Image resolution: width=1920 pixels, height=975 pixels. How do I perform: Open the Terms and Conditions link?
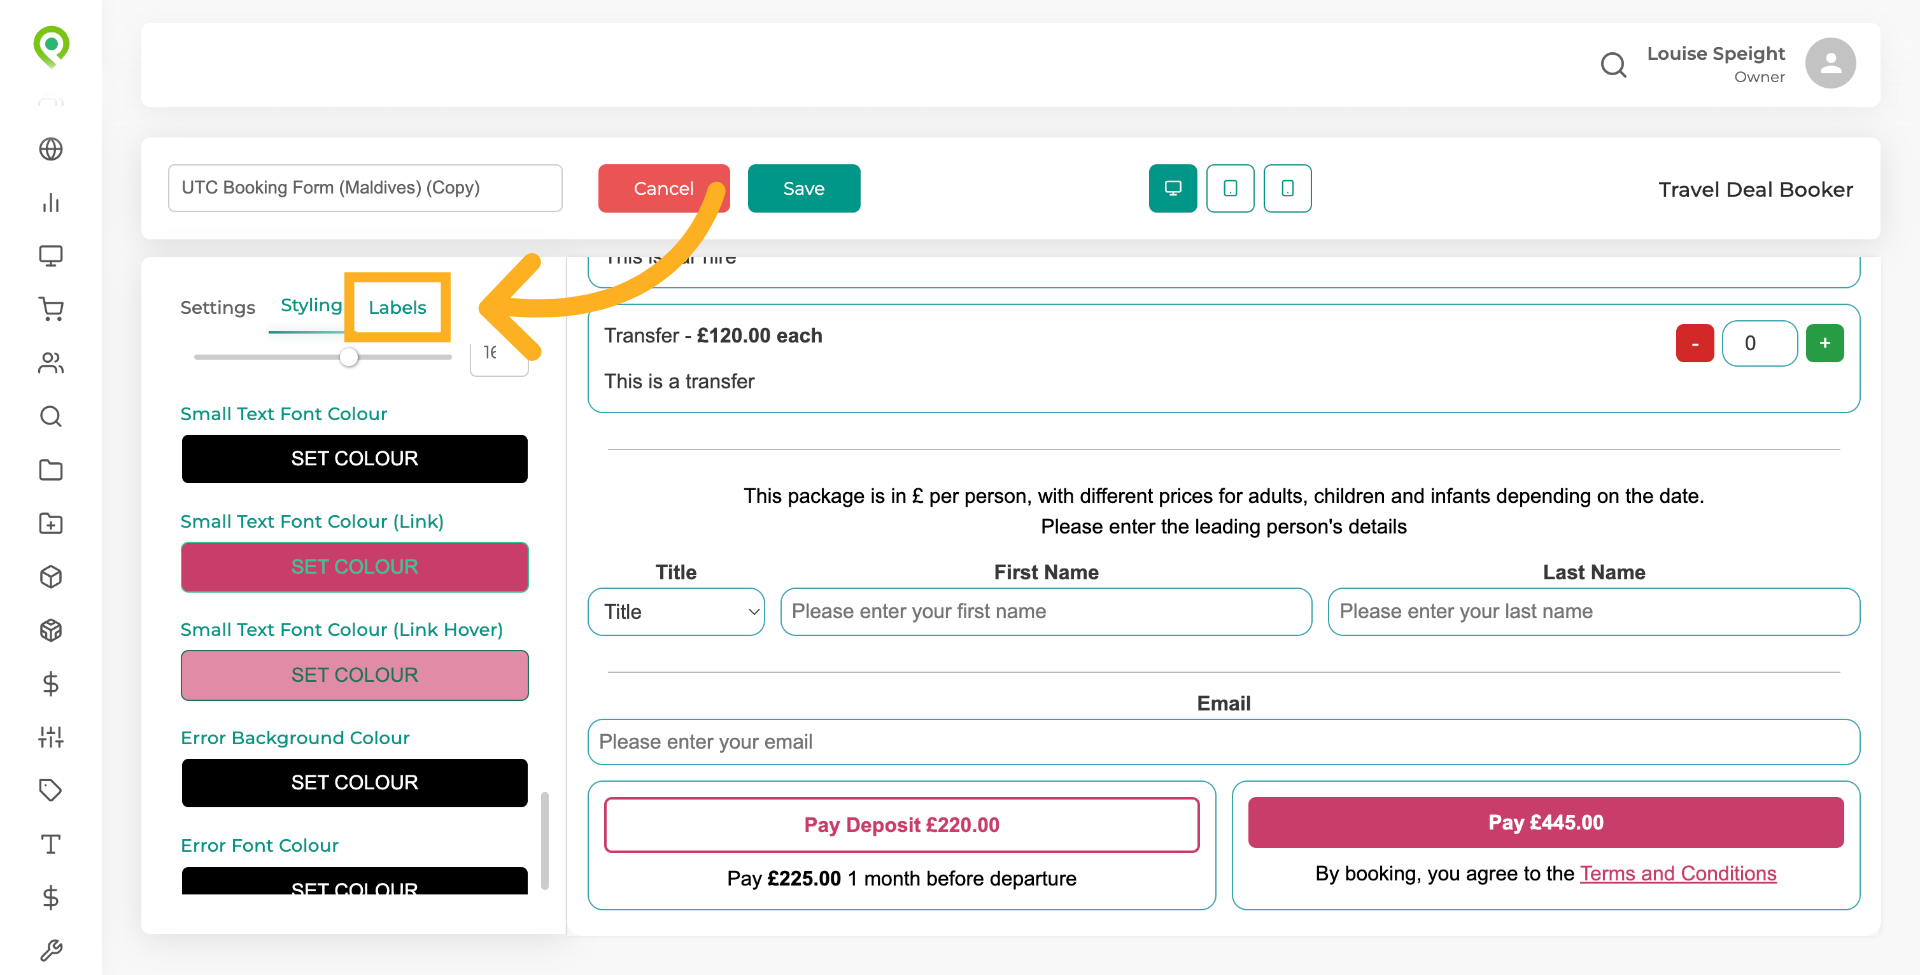click(1677, 873)
